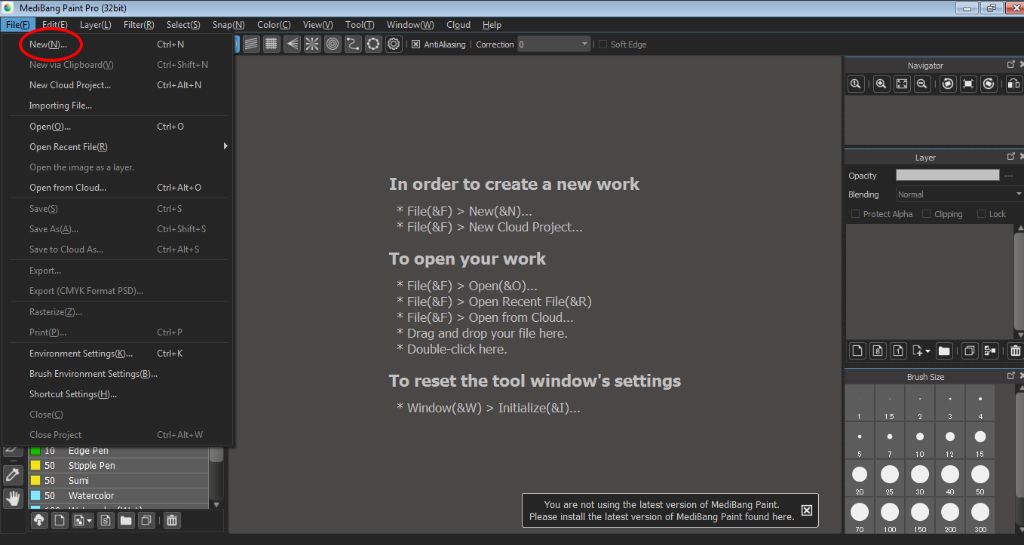This screenshot has width=1024, height=545.
Task: Select brush size 100
Action: (x=889, y=518)
